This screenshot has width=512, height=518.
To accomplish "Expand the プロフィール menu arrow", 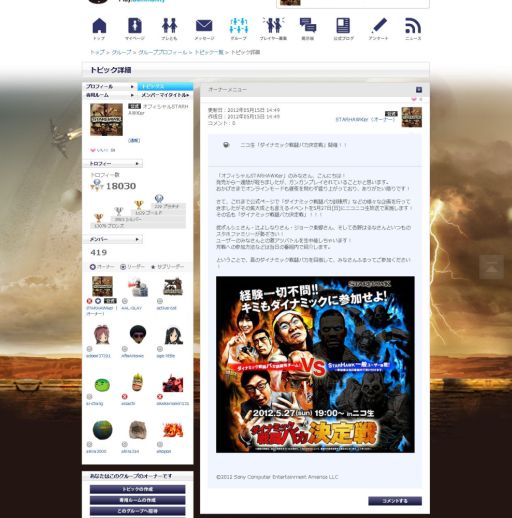I will [132, 87].
